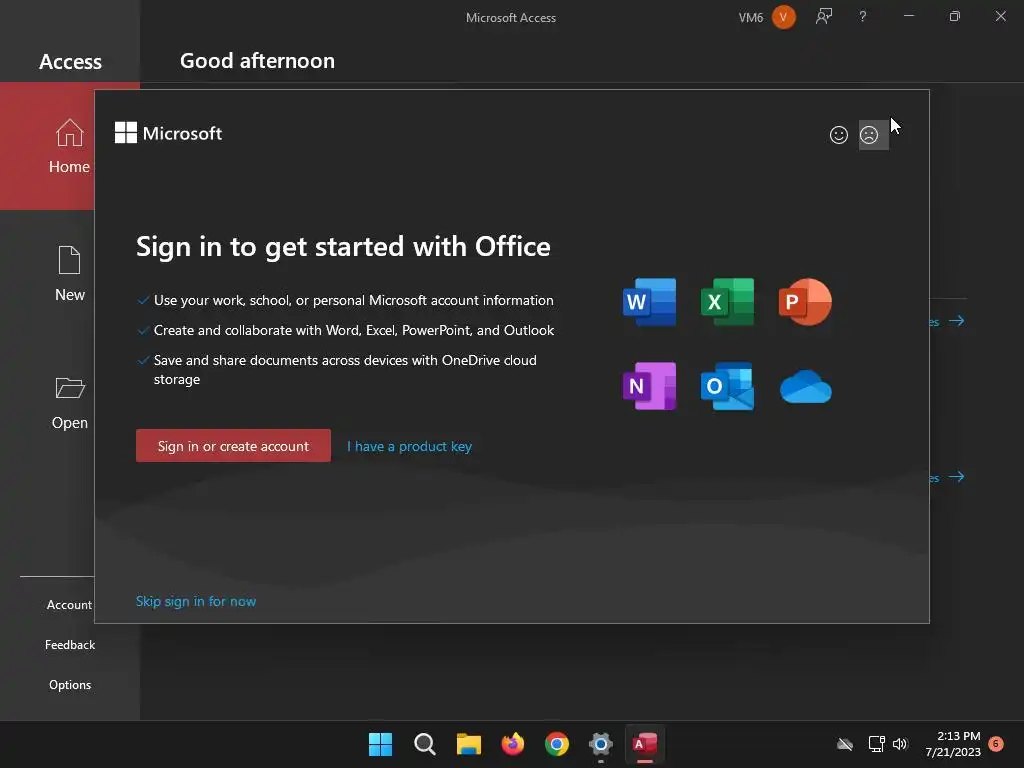
Task: Click the feedback person icon in title bar
Action: (x=824, y=17)
